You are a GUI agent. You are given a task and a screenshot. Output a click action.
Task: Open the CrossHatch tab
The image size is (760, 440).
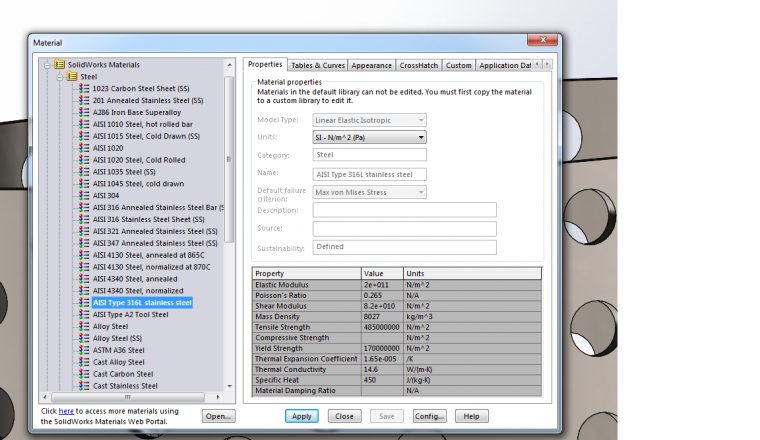tap(419, 65)
